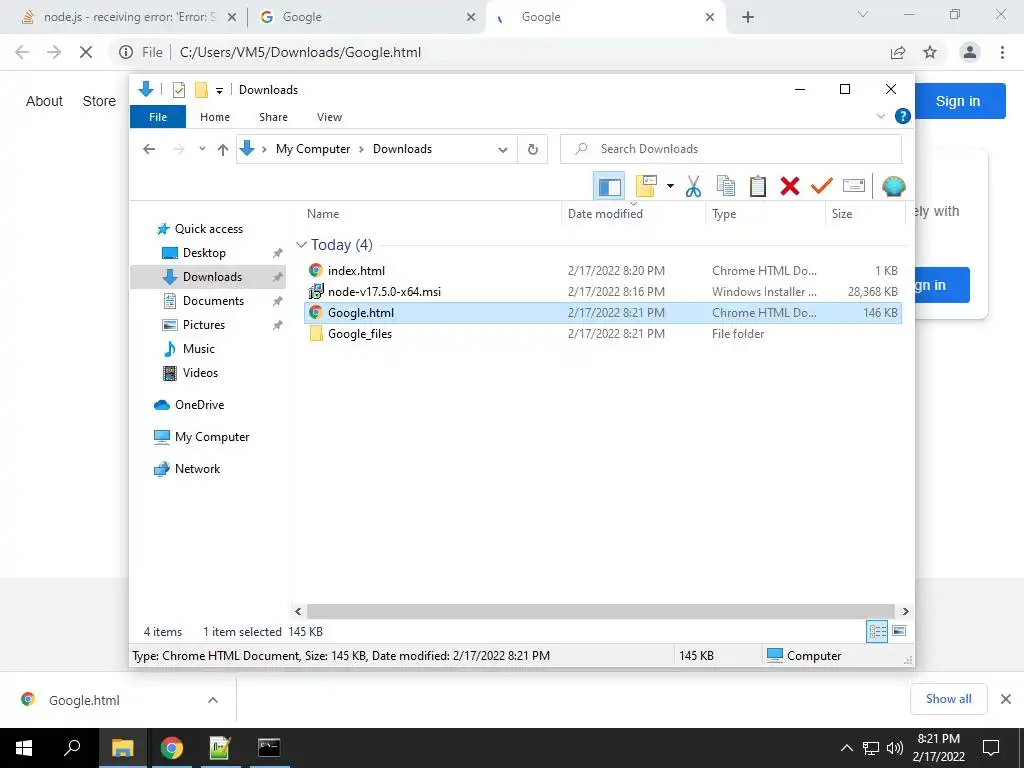
Task: Open Google.html download item options arrow
Action: 212,700
